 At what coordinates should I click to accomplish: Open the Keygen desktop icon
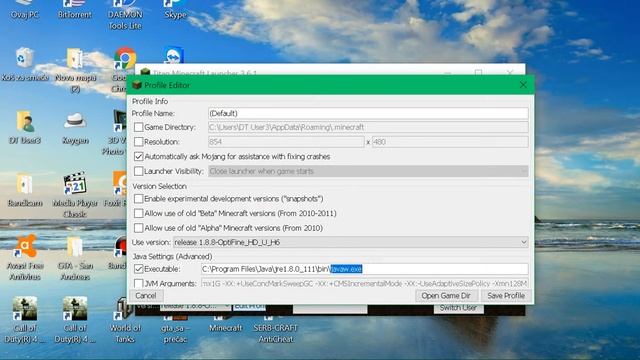[75, 127]
